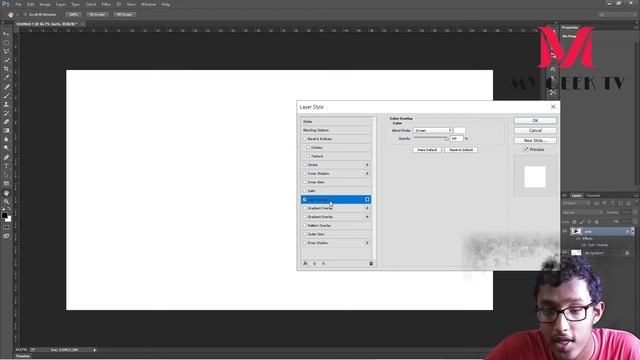Select the Dodge tool
640x360 pixels.
pyautogui.click(x=6, y=148)
